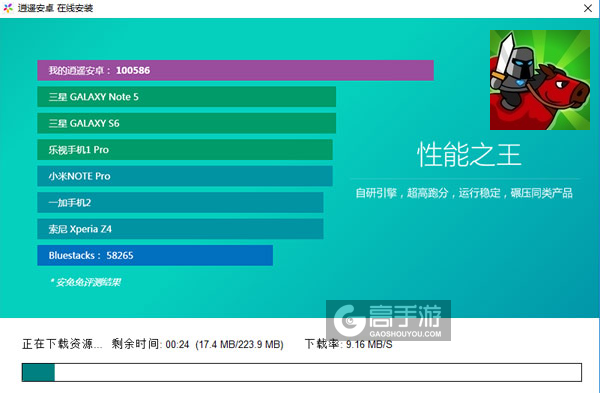Screen dimensions: 600x393
Task: Select the 三星 GALAXY S6 bar
Action: click(x=187, y=123)
